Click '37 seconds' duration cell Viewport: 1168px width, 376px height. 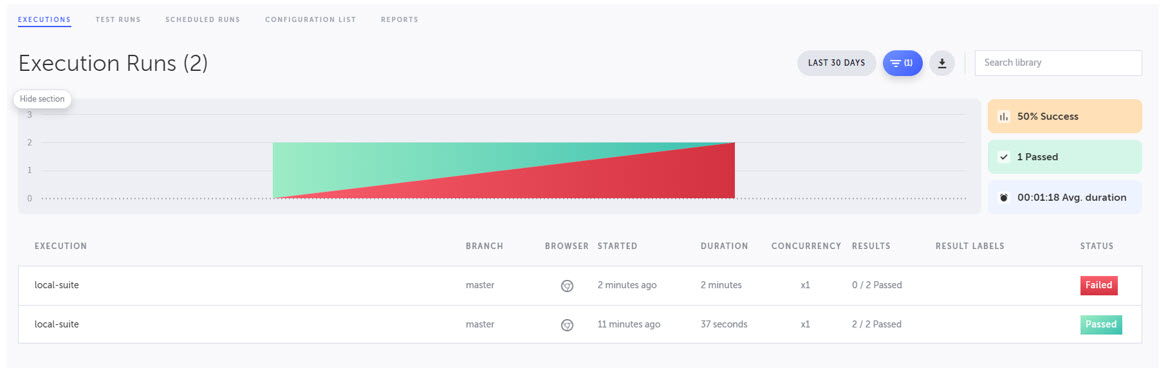tap(724, 325)
